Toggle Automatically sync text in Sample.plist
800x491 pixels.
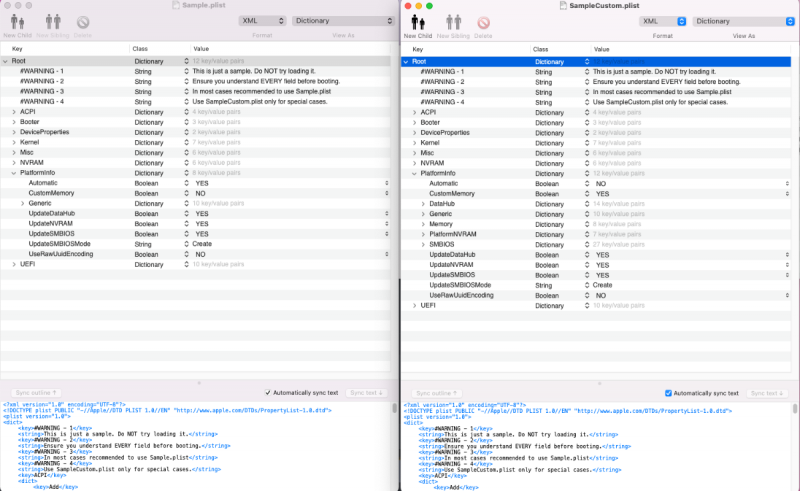pos(267,392)
